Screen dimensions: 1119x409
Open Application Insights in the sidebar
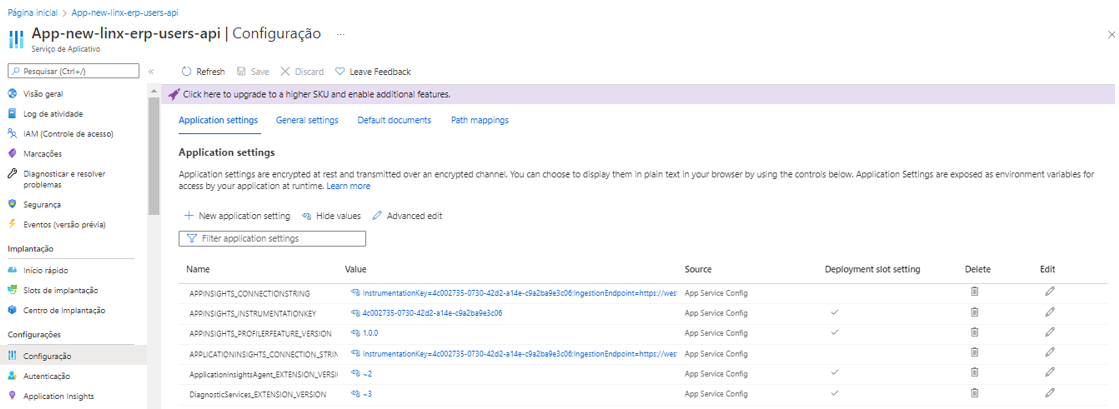click(58, 396)
